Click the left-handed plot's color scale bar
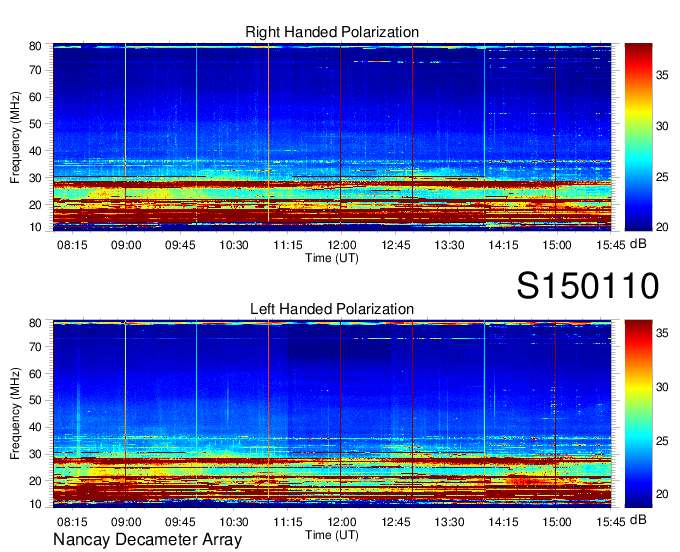The height and width of the screenshot is (552, 680). point(638,414)
